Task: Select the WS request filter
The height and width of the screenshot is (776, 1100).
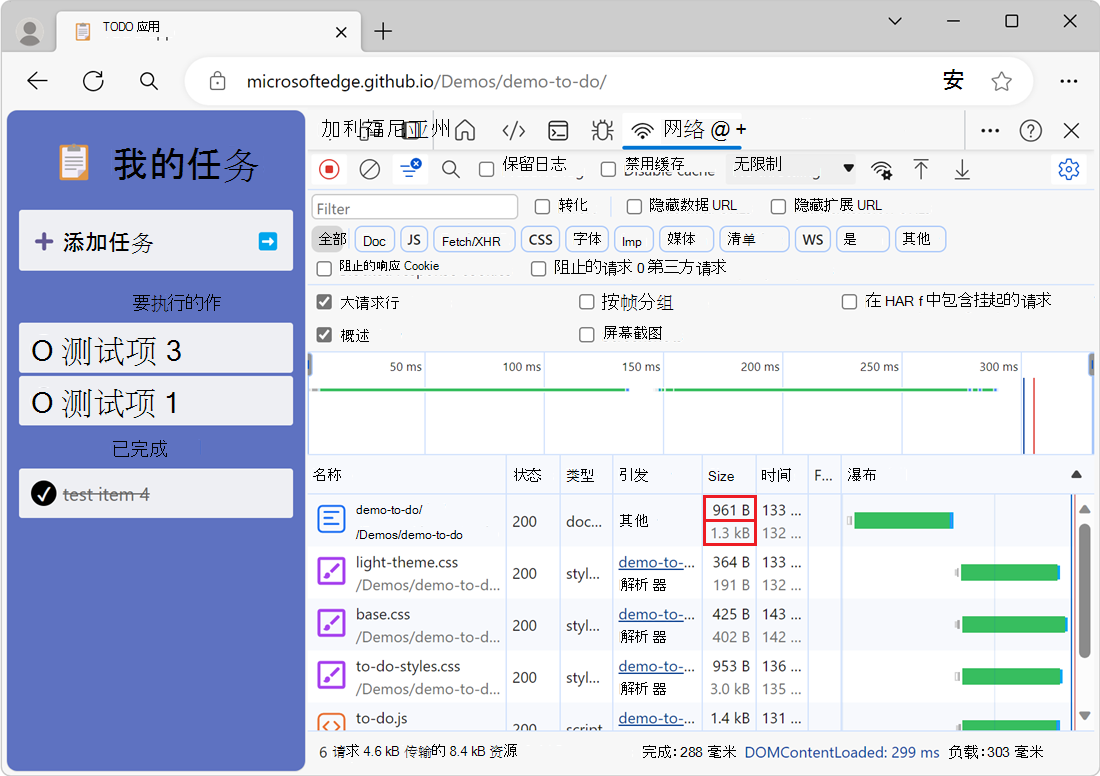Action: click(x=812, y=239)
